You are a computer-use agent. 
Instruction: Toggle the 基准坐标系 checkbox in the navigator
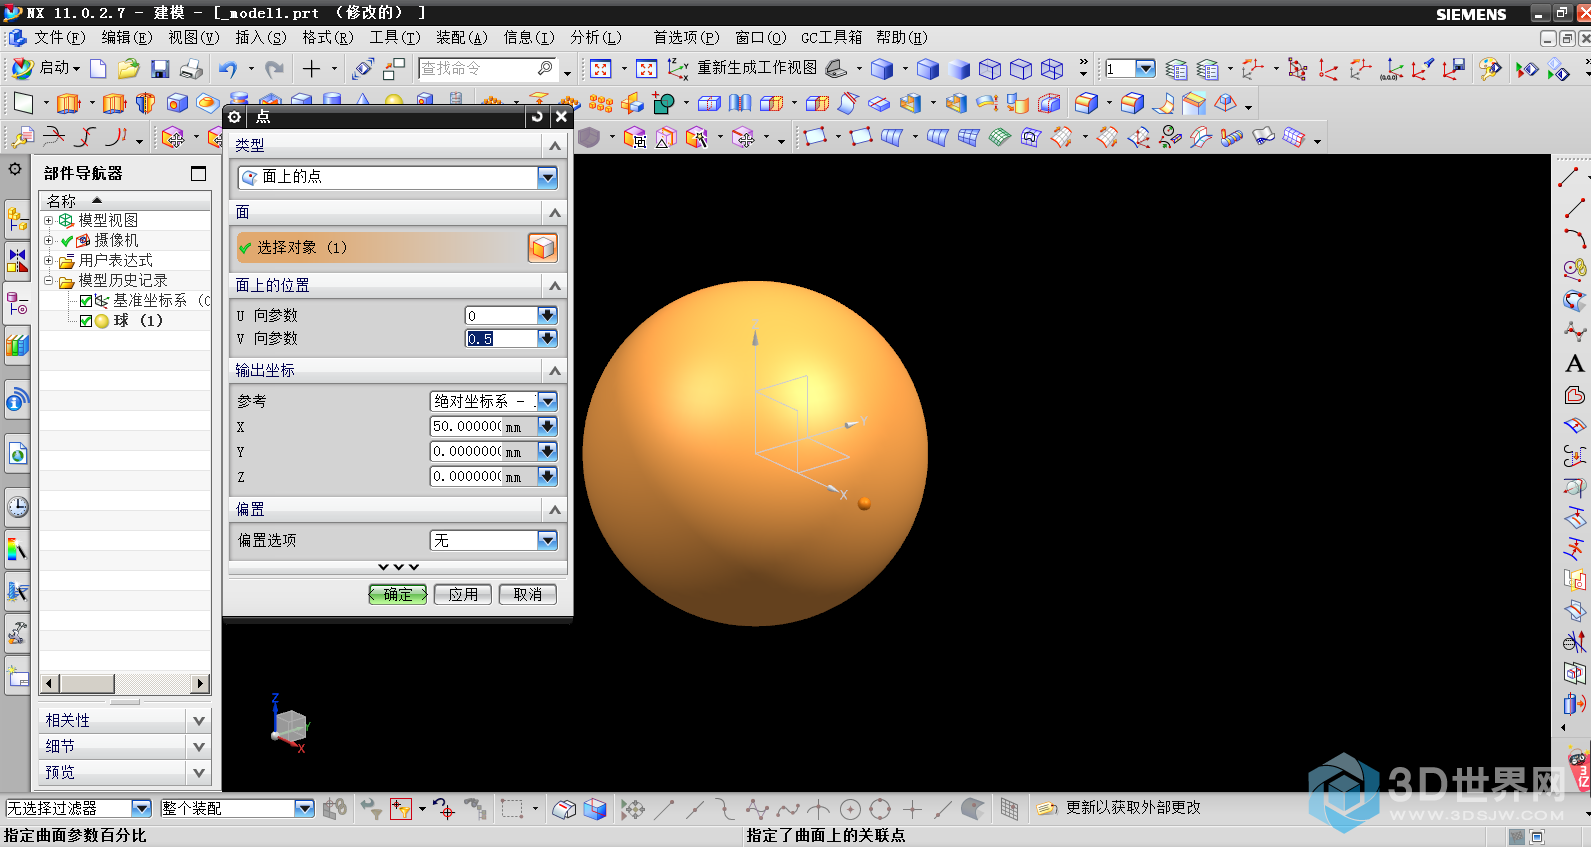86,300
